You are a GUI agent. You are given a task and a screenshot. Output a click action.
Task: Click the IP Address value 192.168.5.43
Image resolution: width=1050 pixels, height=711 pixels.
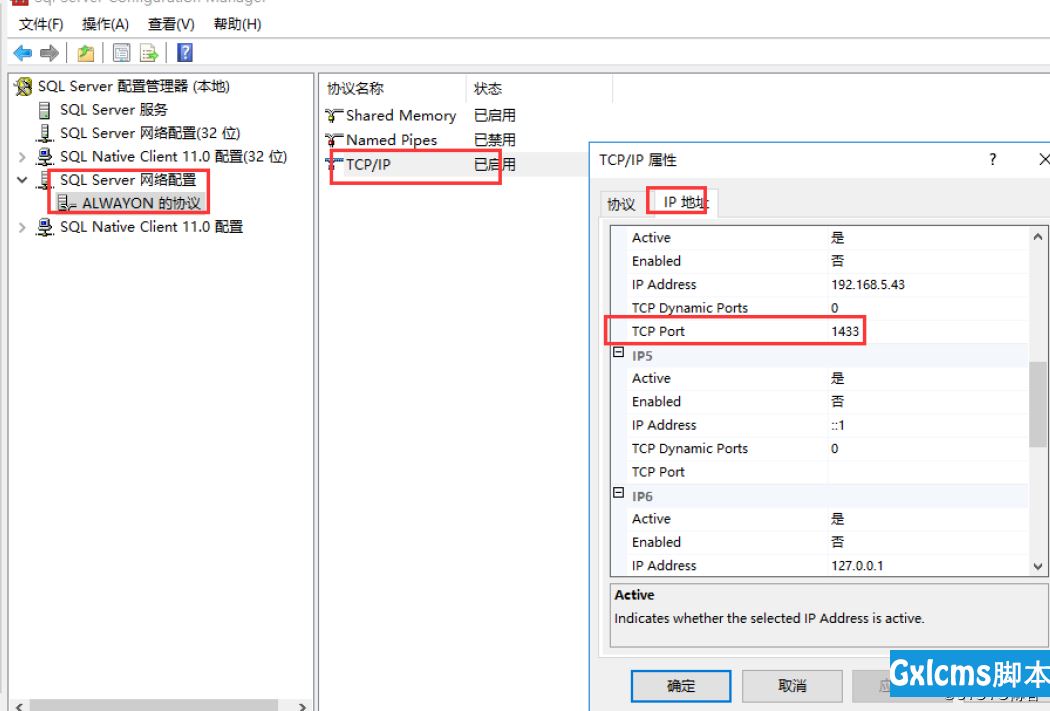pos(868,285)
